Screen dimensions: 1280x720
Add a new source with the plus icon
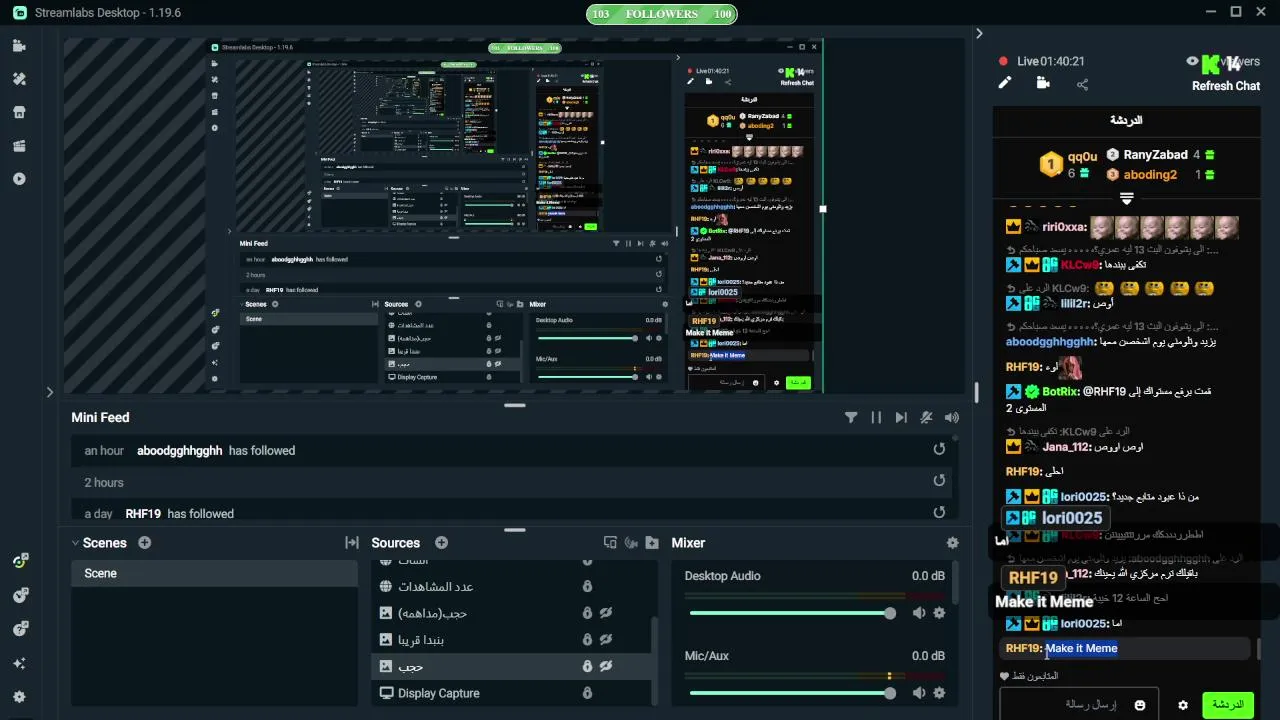(x=441, y=543)
